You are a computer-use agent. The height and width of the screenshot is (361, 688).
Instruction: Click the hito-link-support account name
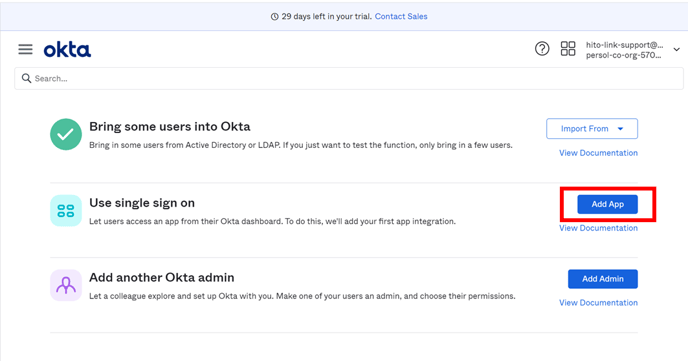[624, 45]
